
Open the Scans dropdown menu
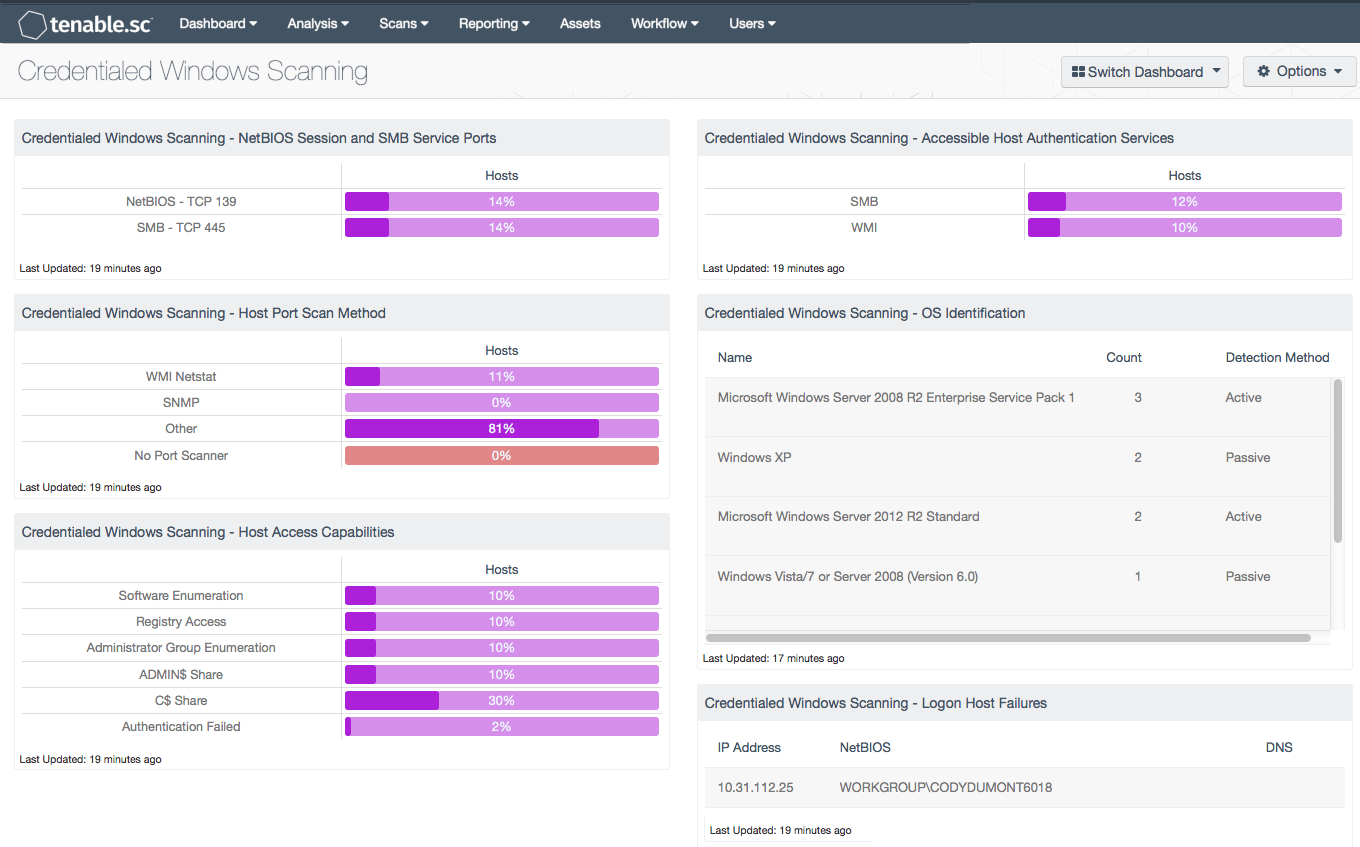[x=403, y=22]
